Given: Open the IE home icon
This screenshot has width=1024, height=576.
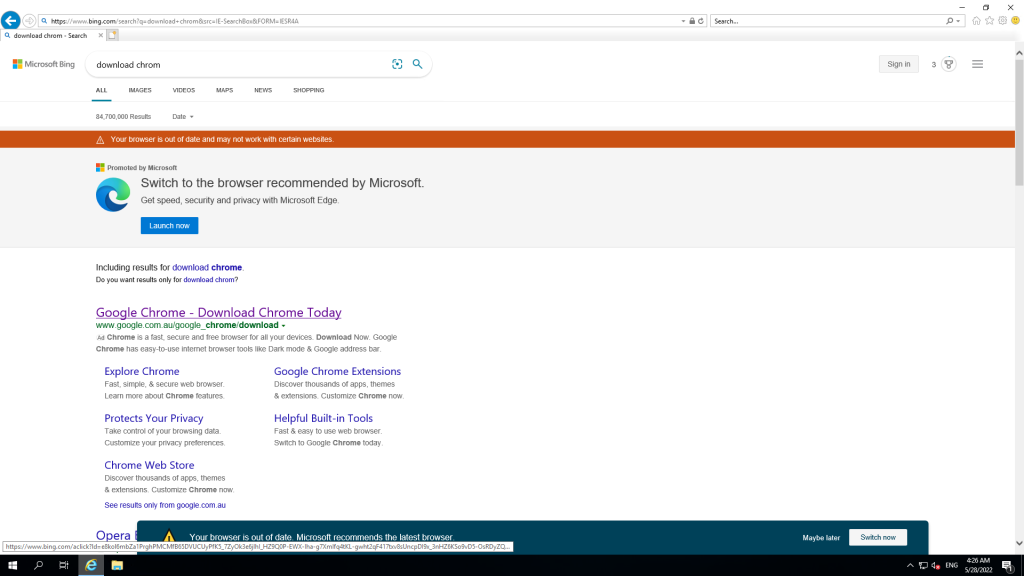Looking at the screenshot, I should pos(976,21).
